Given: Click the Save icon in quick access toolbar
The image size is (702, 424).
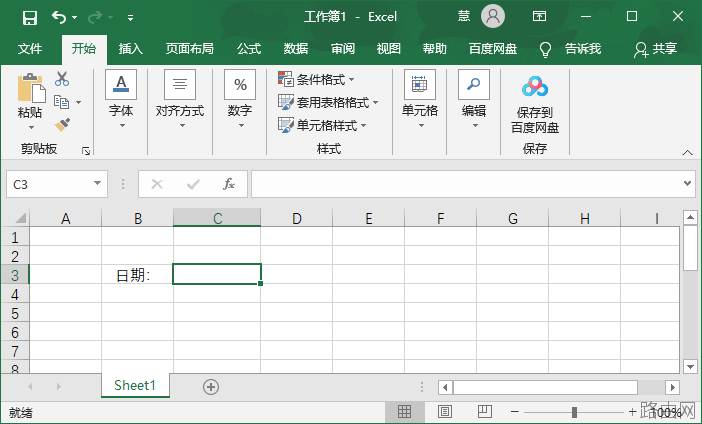Looking at the screenshot, I should pos(30,18).
